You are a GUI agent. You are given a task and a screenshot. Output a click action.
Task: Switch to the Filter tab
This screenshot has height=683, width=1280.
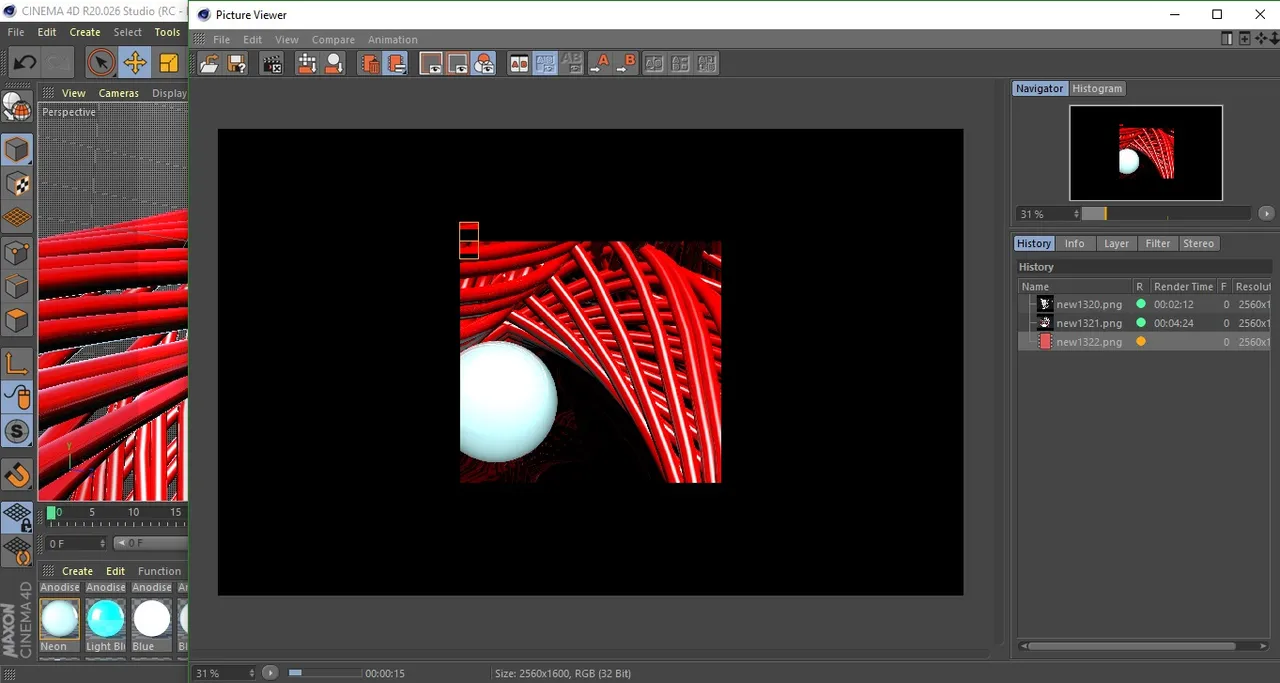point(1157,243)
